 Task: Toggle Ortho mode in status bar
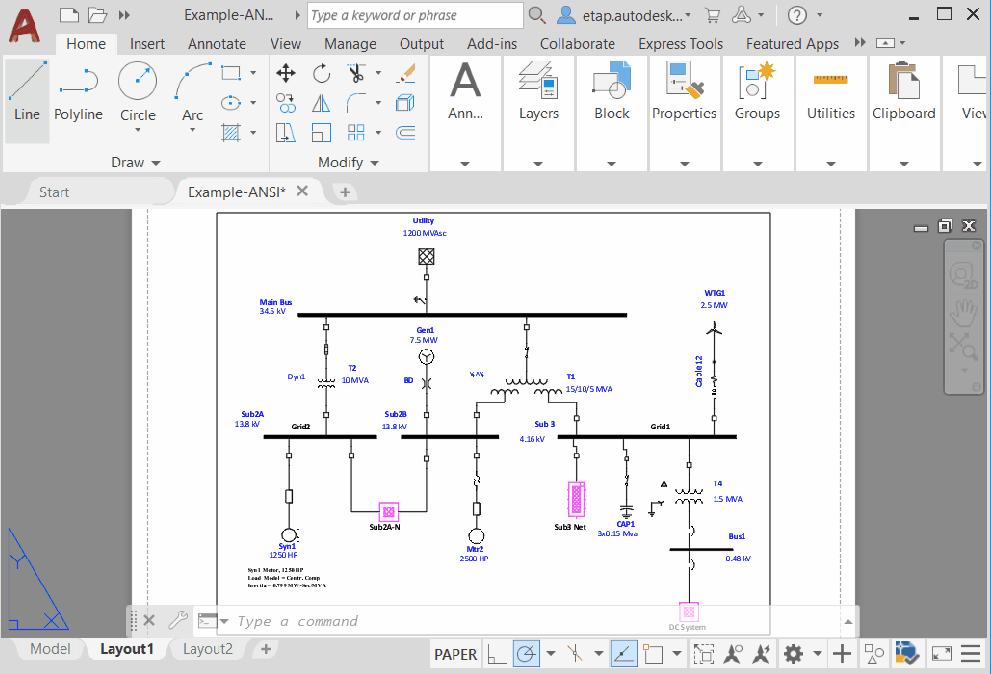click(x=496, y=654)
